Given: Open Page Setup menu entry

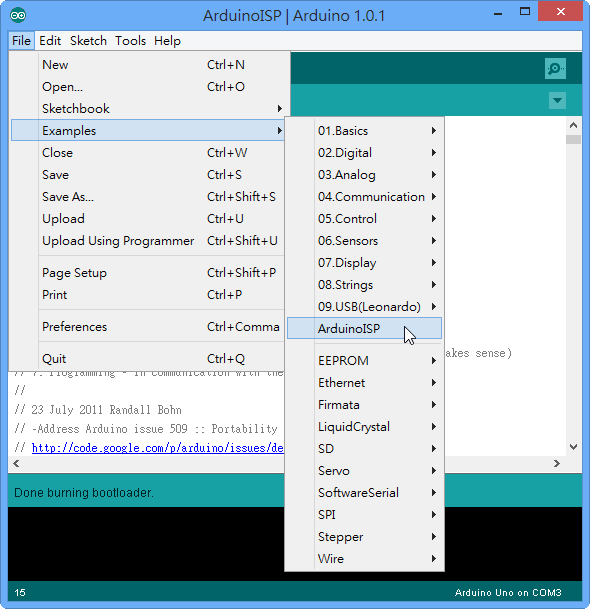Looking at the screenshot, I should pos(148,273).
